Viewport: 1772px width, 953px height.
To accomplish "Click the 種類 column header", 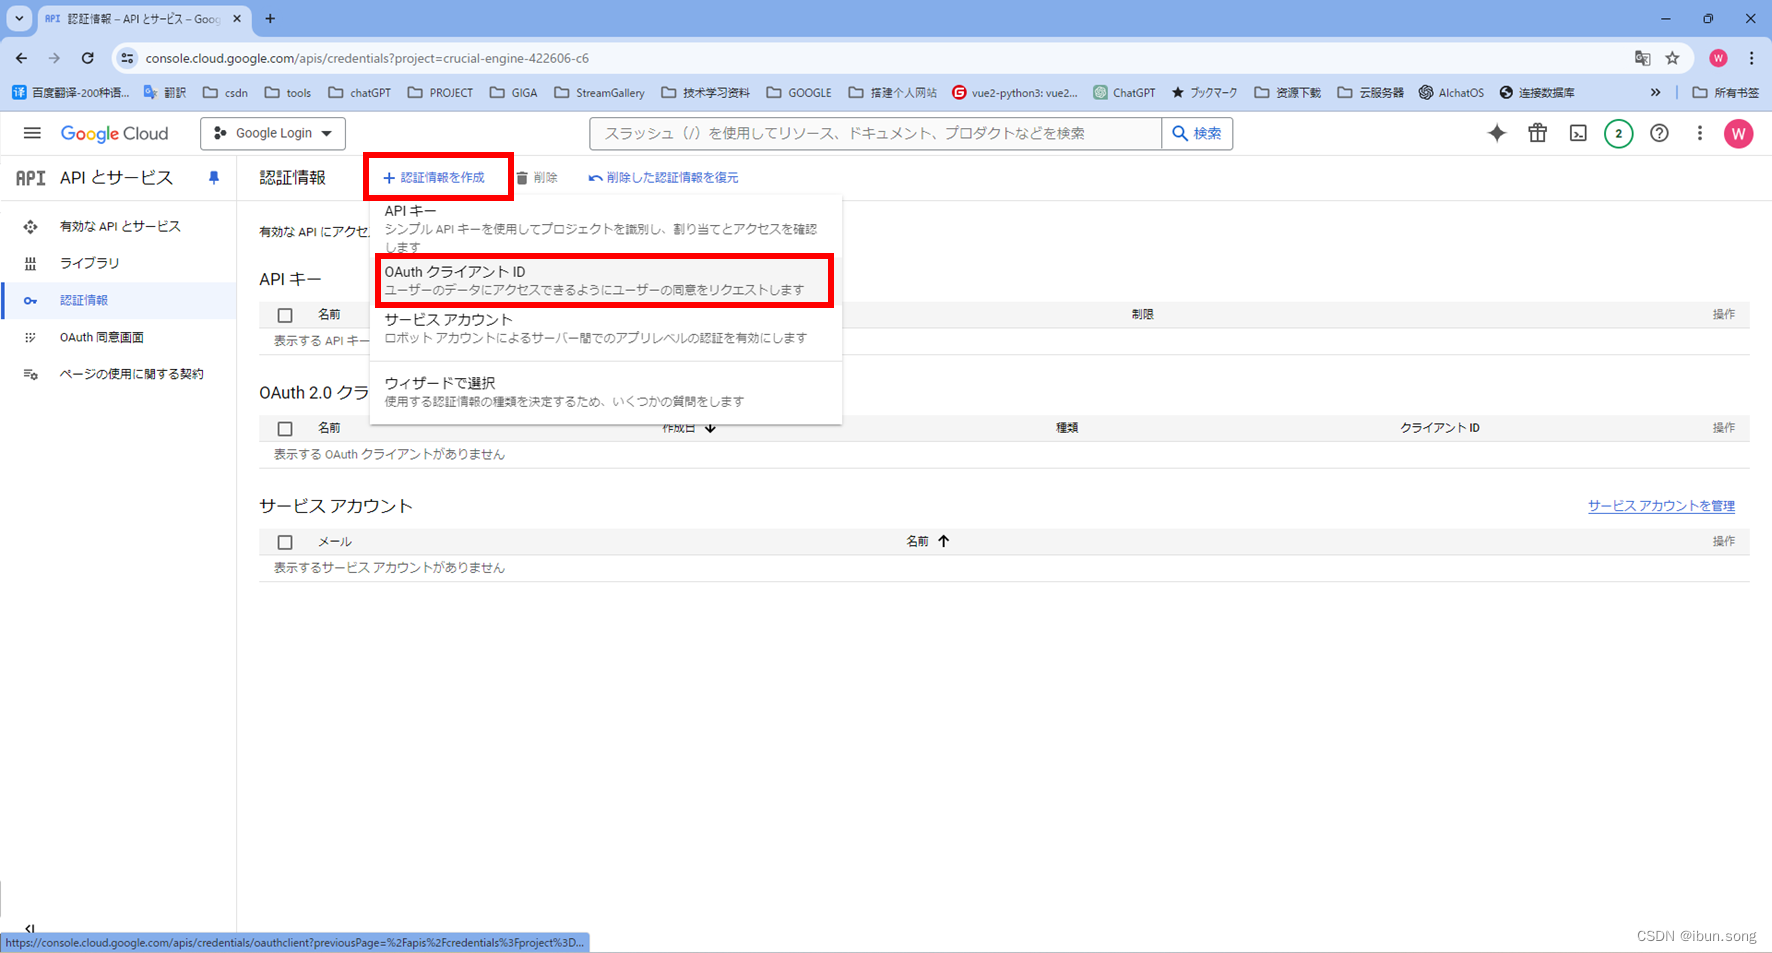I will 1067,428.
